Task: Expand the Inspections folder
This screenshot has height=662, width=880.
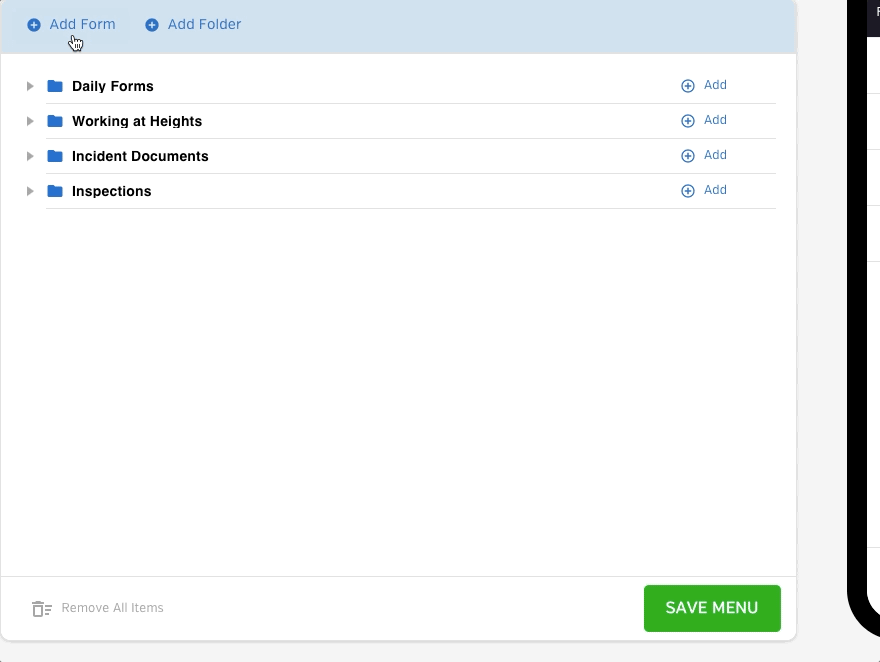Action: [x=30, y=191]
